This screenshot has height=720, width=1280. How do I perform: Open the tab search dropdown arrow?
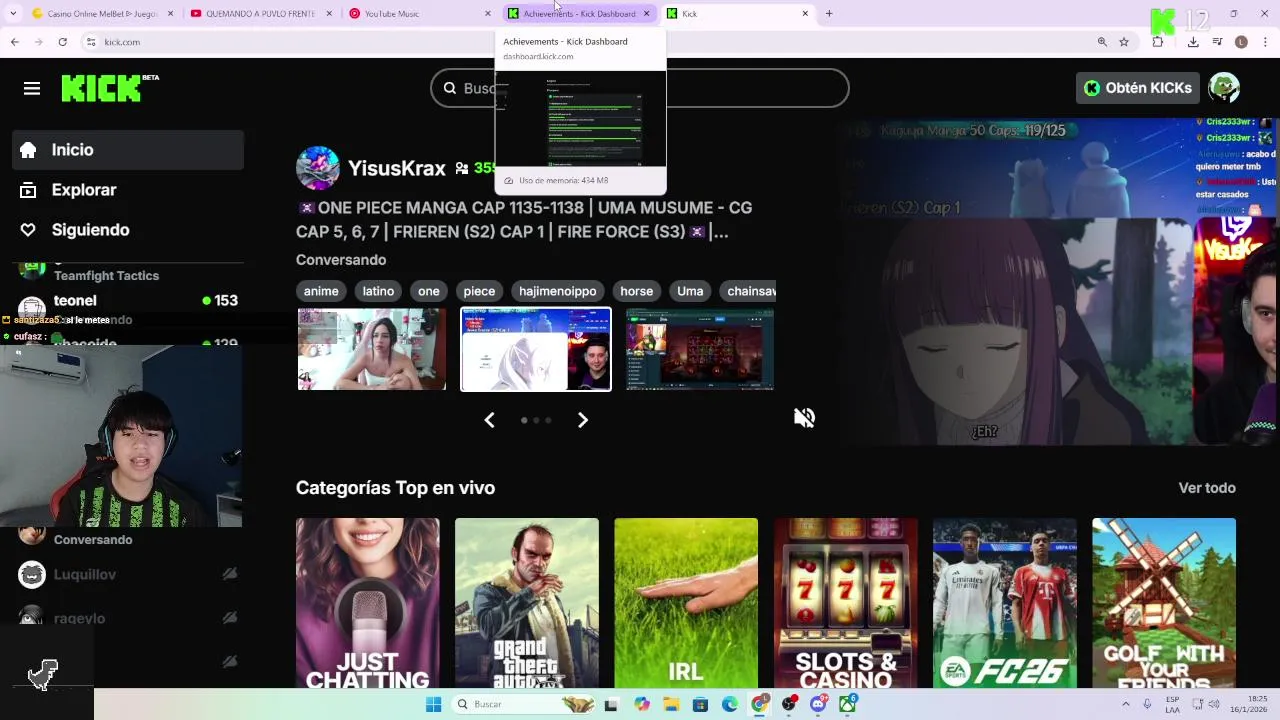coord(13,14)
